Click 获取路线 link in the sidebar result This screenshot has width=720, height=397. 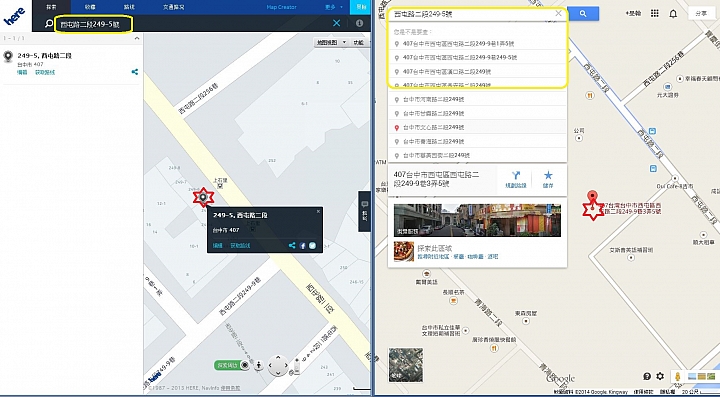coord(45,73)
